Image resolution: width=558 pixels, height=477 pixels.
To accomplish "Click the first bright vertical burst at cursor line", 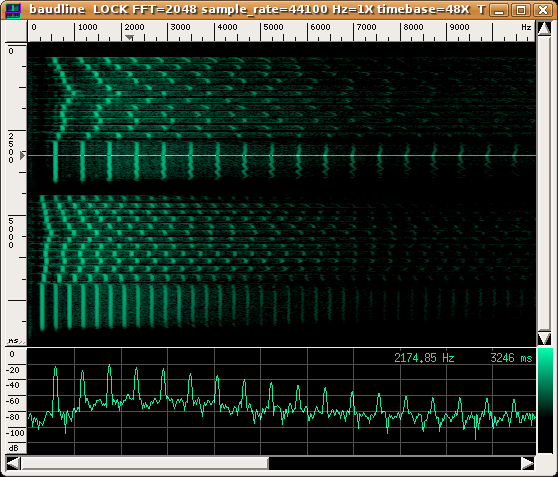I will point(55,156).
